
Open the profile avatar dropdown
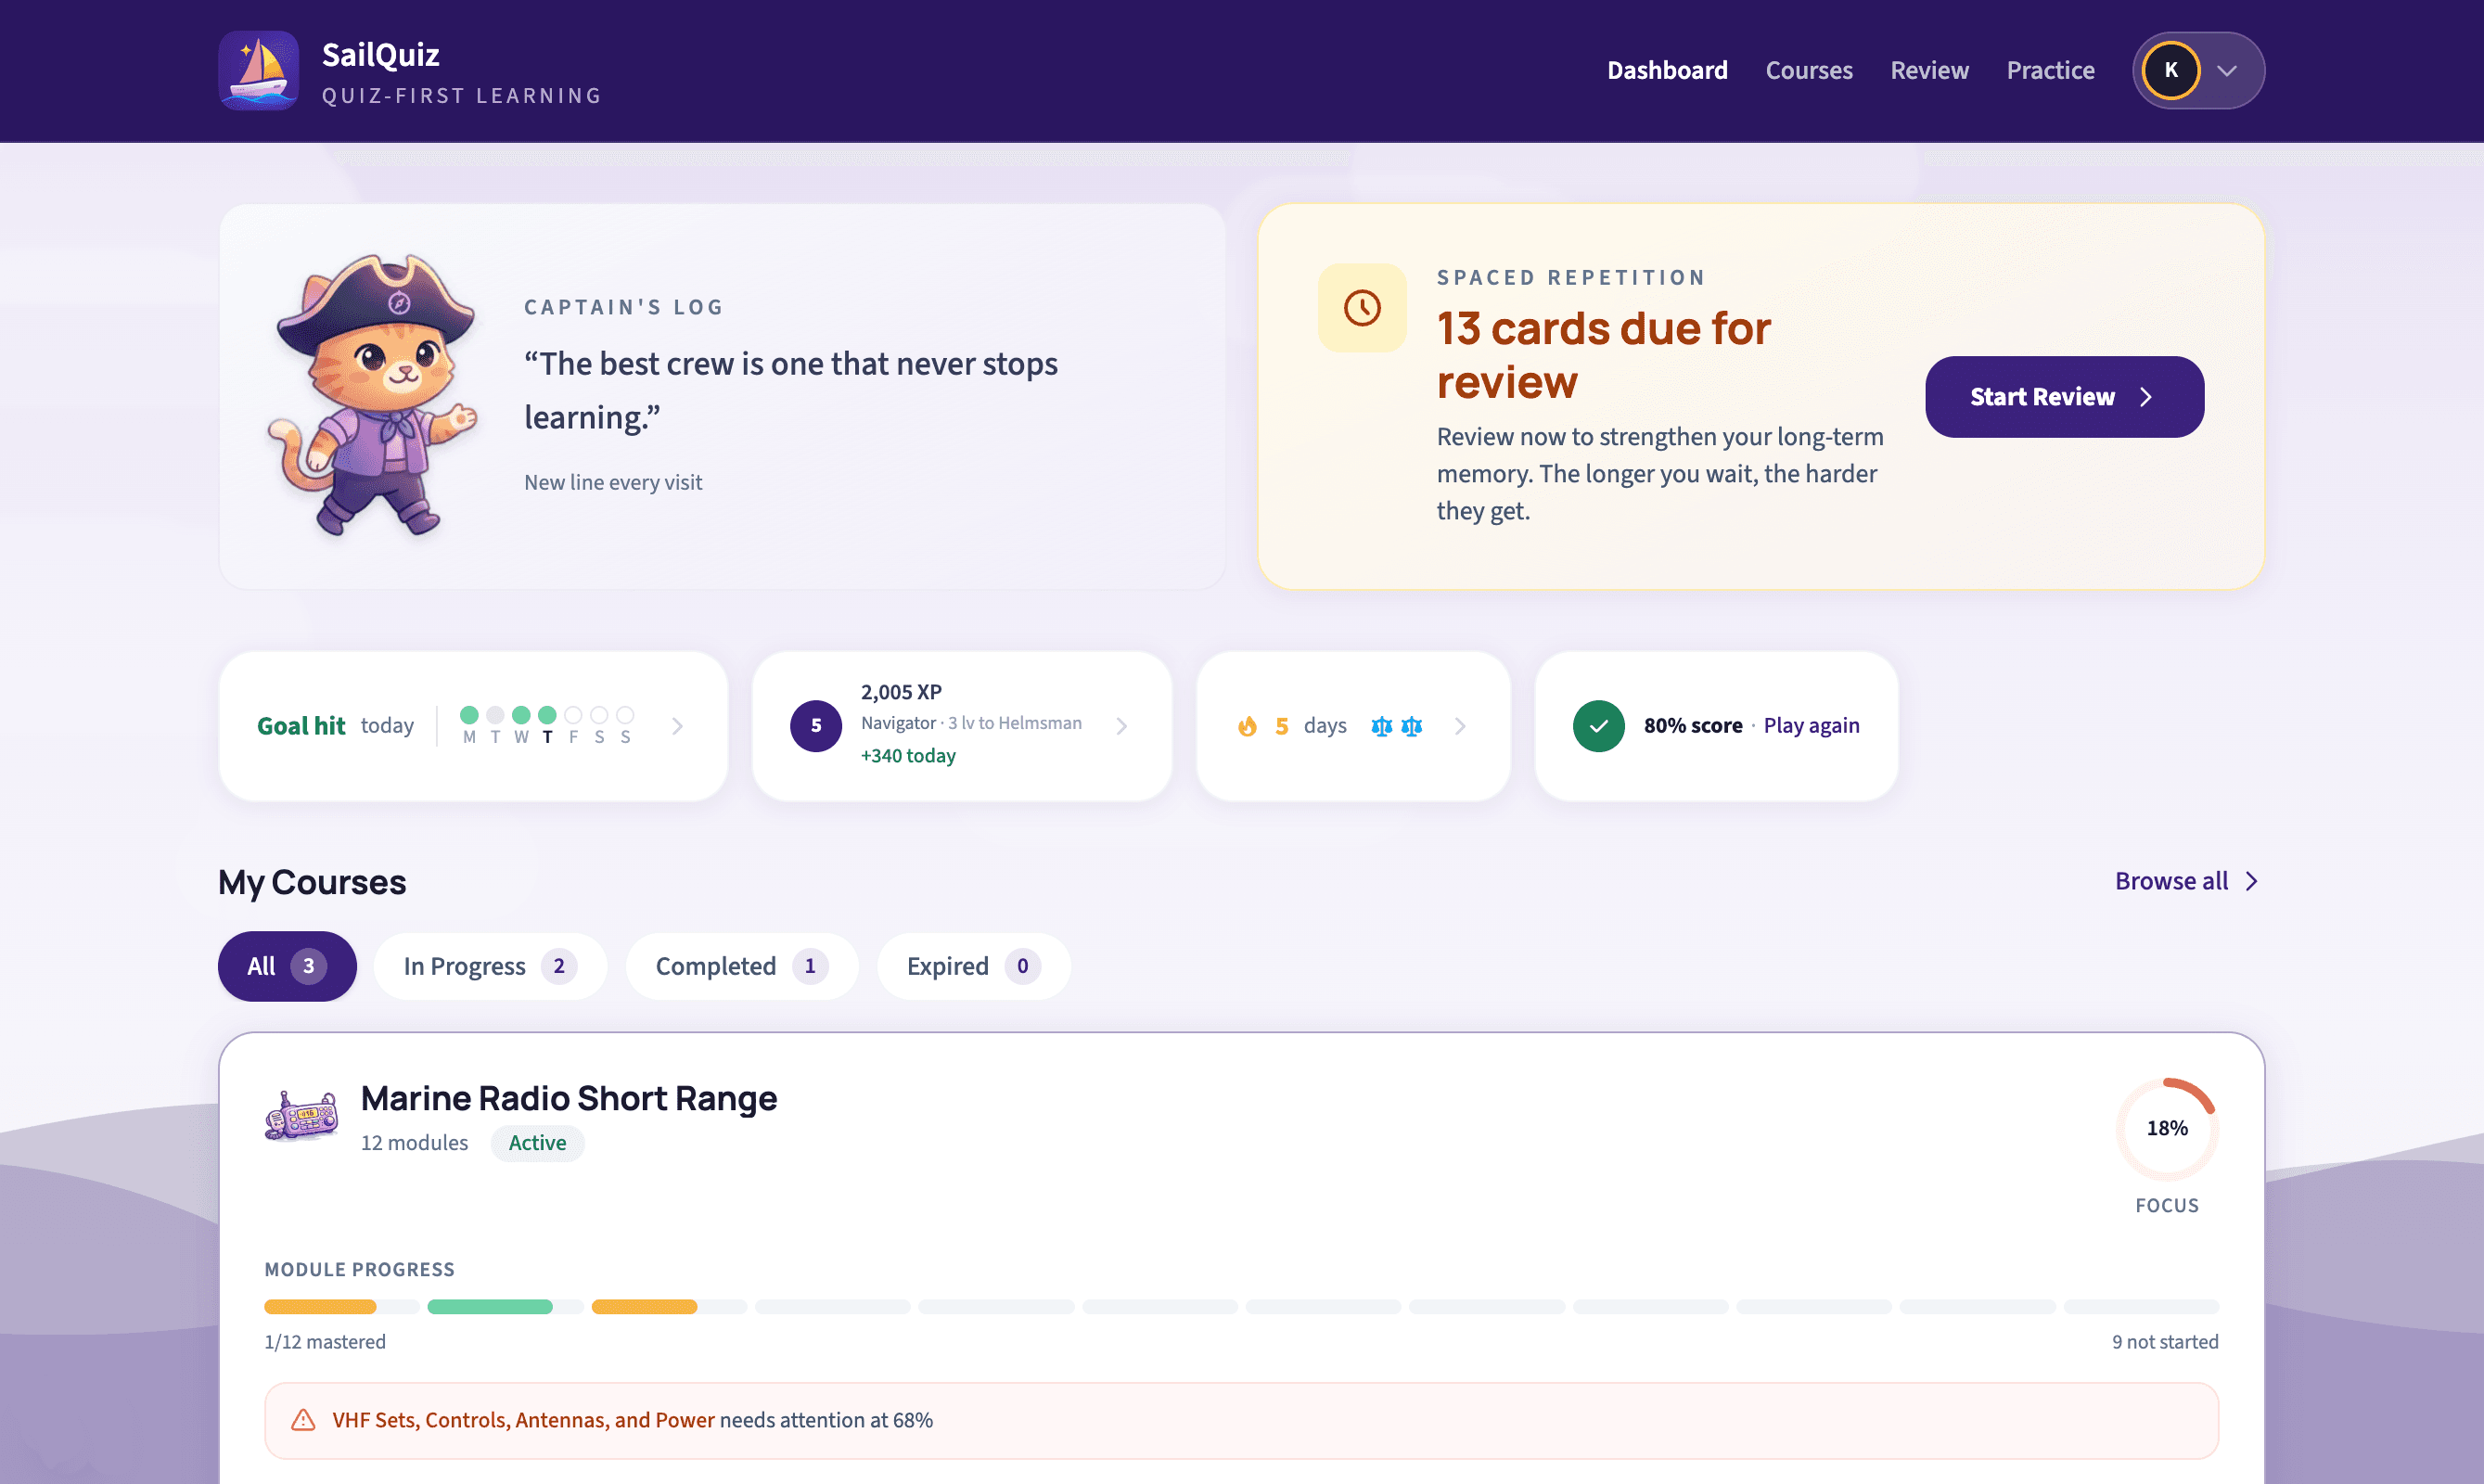2196,70
